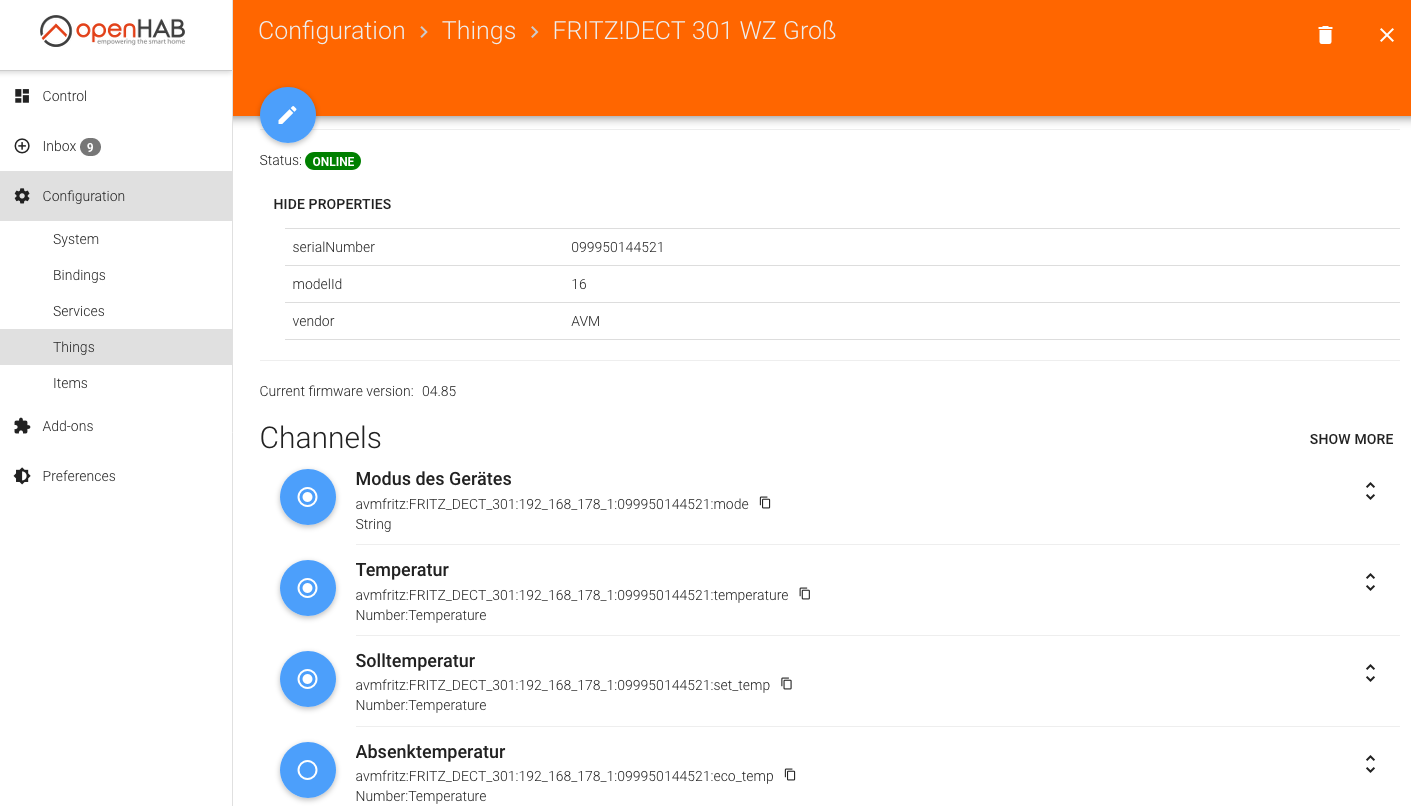Viewport: 1411px width, 806px height.
Task: Open the Bindings configuration page
Action: pyautogui.click(x=79, y=275)
